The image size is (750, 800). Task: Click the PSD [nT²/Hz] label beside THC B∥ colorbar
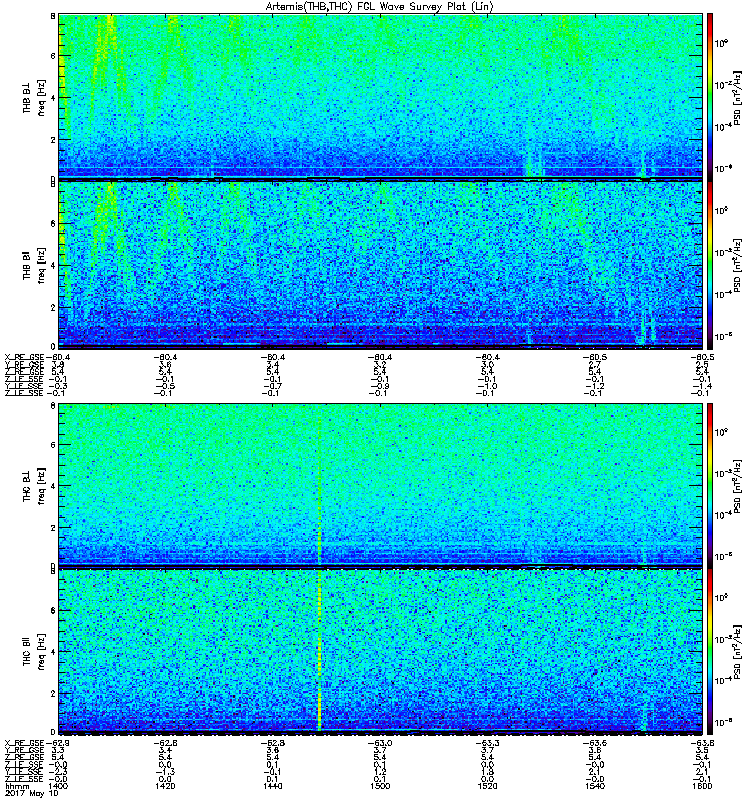738,652
